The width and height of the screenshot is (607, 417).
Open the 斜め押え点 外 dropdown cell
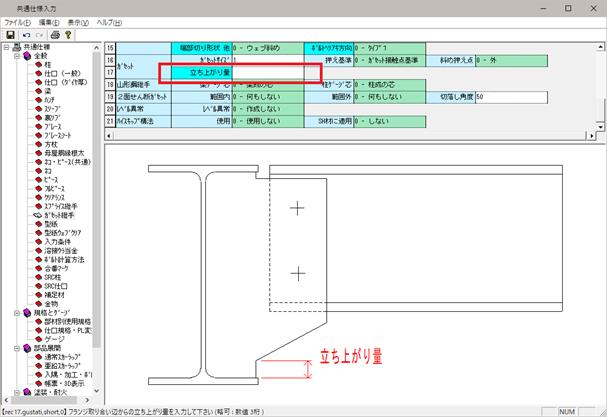pyautogui.click(x=511, y=60)
